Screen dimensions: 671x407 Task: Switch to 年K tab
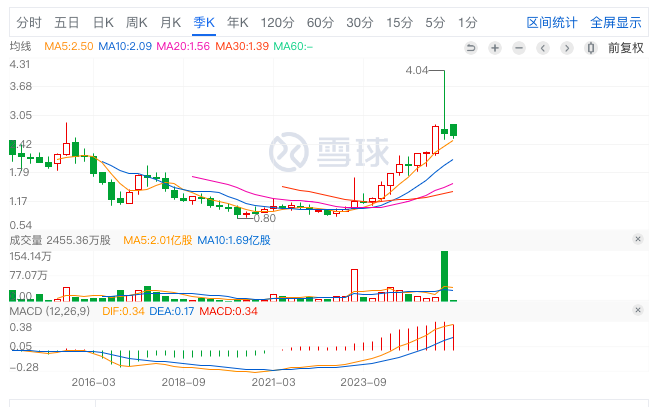point(238,22)
